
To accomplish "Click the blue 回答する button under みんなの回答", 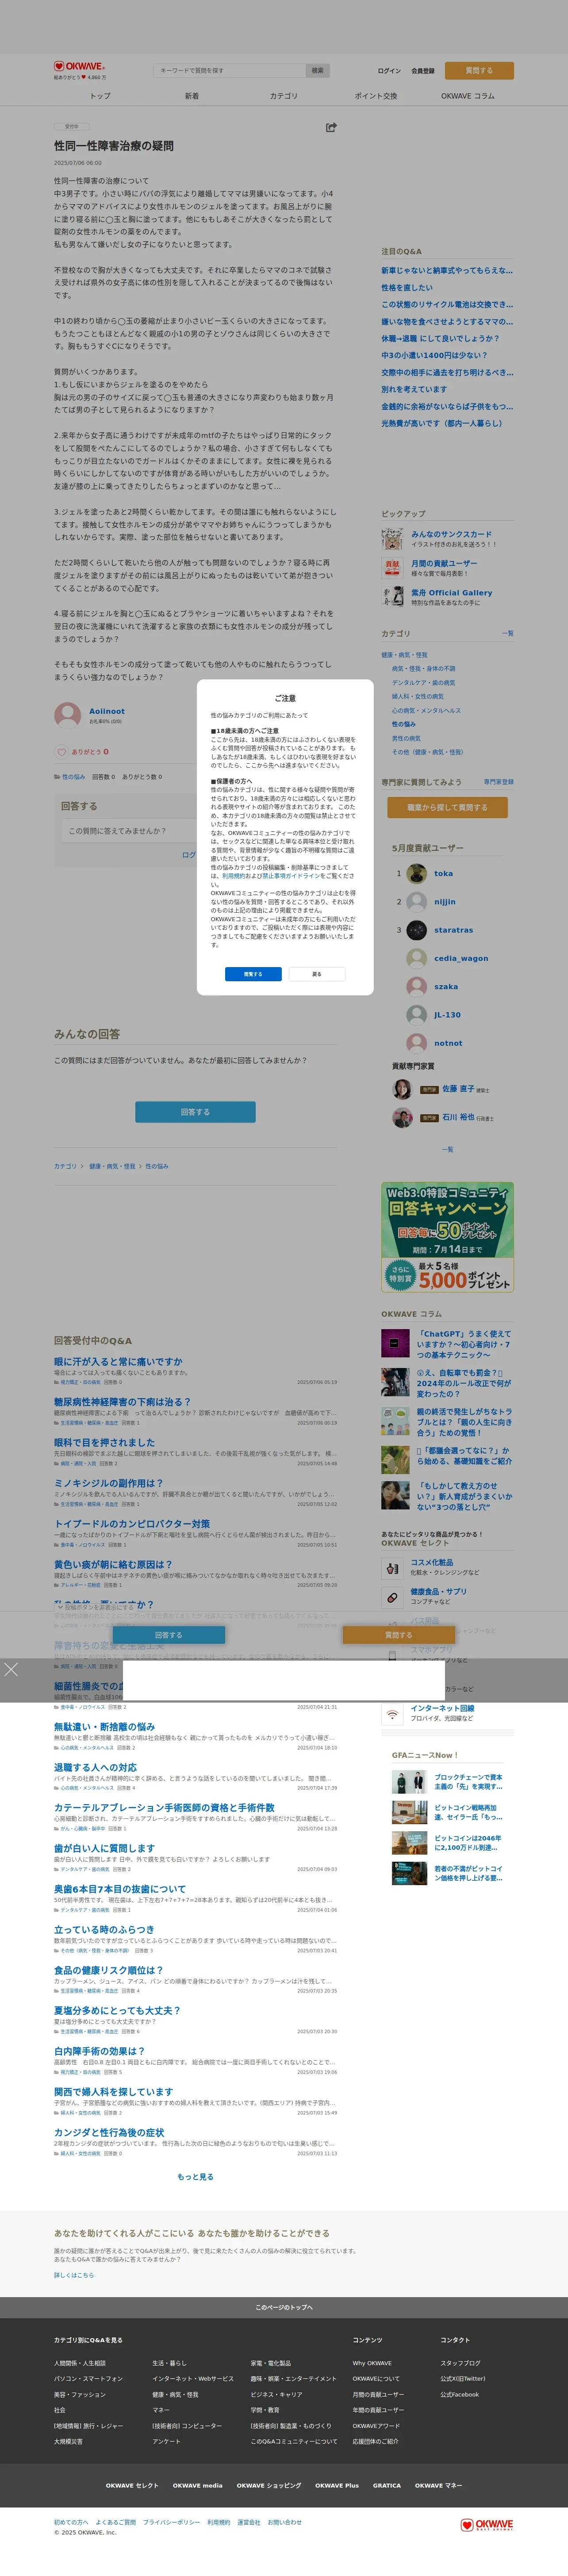I will [195, 1111].
